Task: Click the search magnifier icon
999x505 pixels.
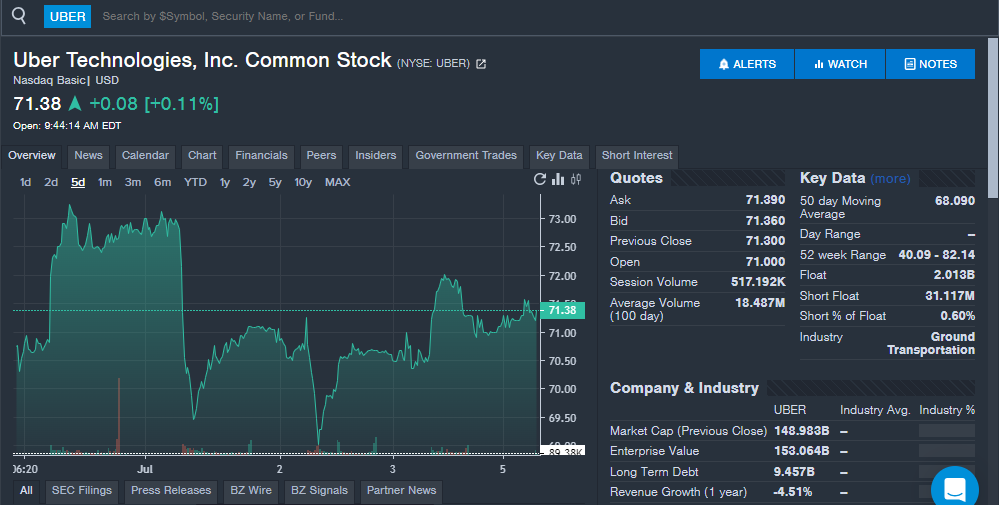Action: coord(19,16)
